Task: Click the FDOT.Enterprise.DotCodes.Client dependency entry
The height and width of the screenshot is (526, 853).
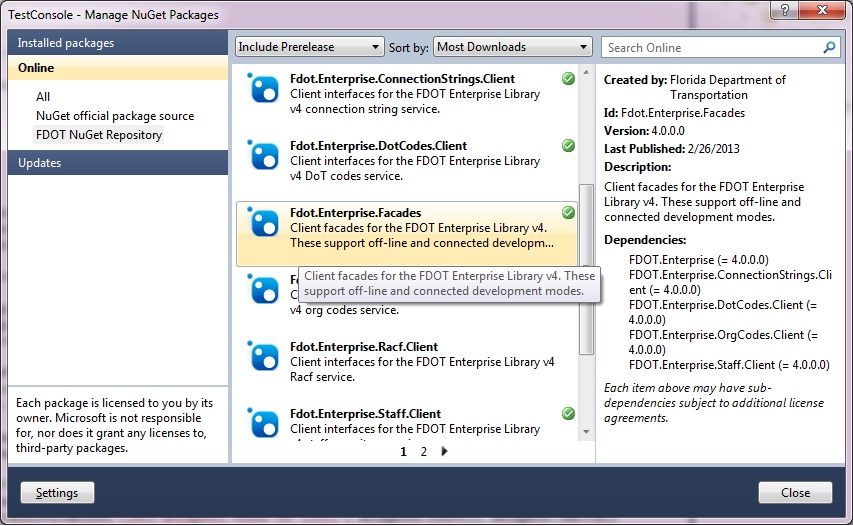Action: 722,312
